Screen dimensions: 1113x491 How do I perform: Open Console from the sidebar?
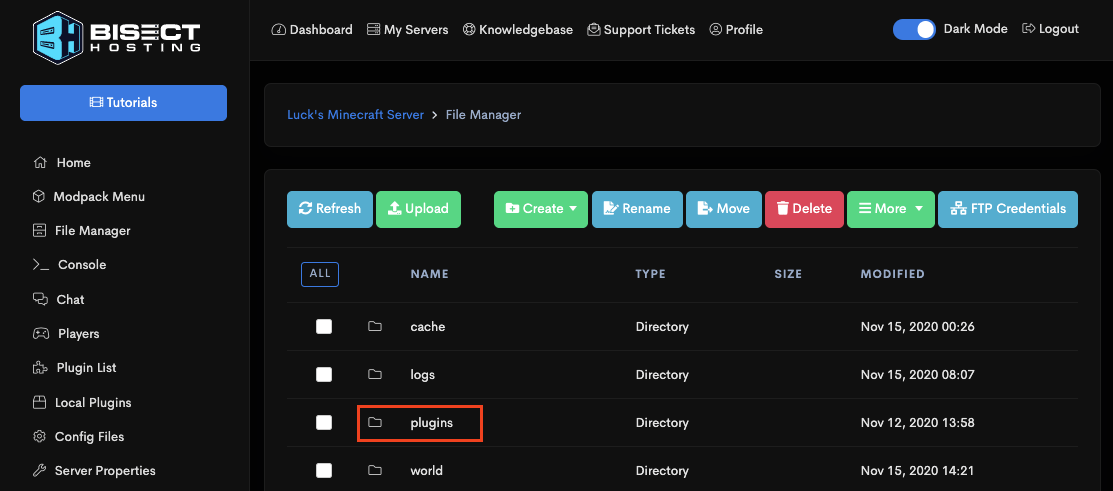click(81, 265)
